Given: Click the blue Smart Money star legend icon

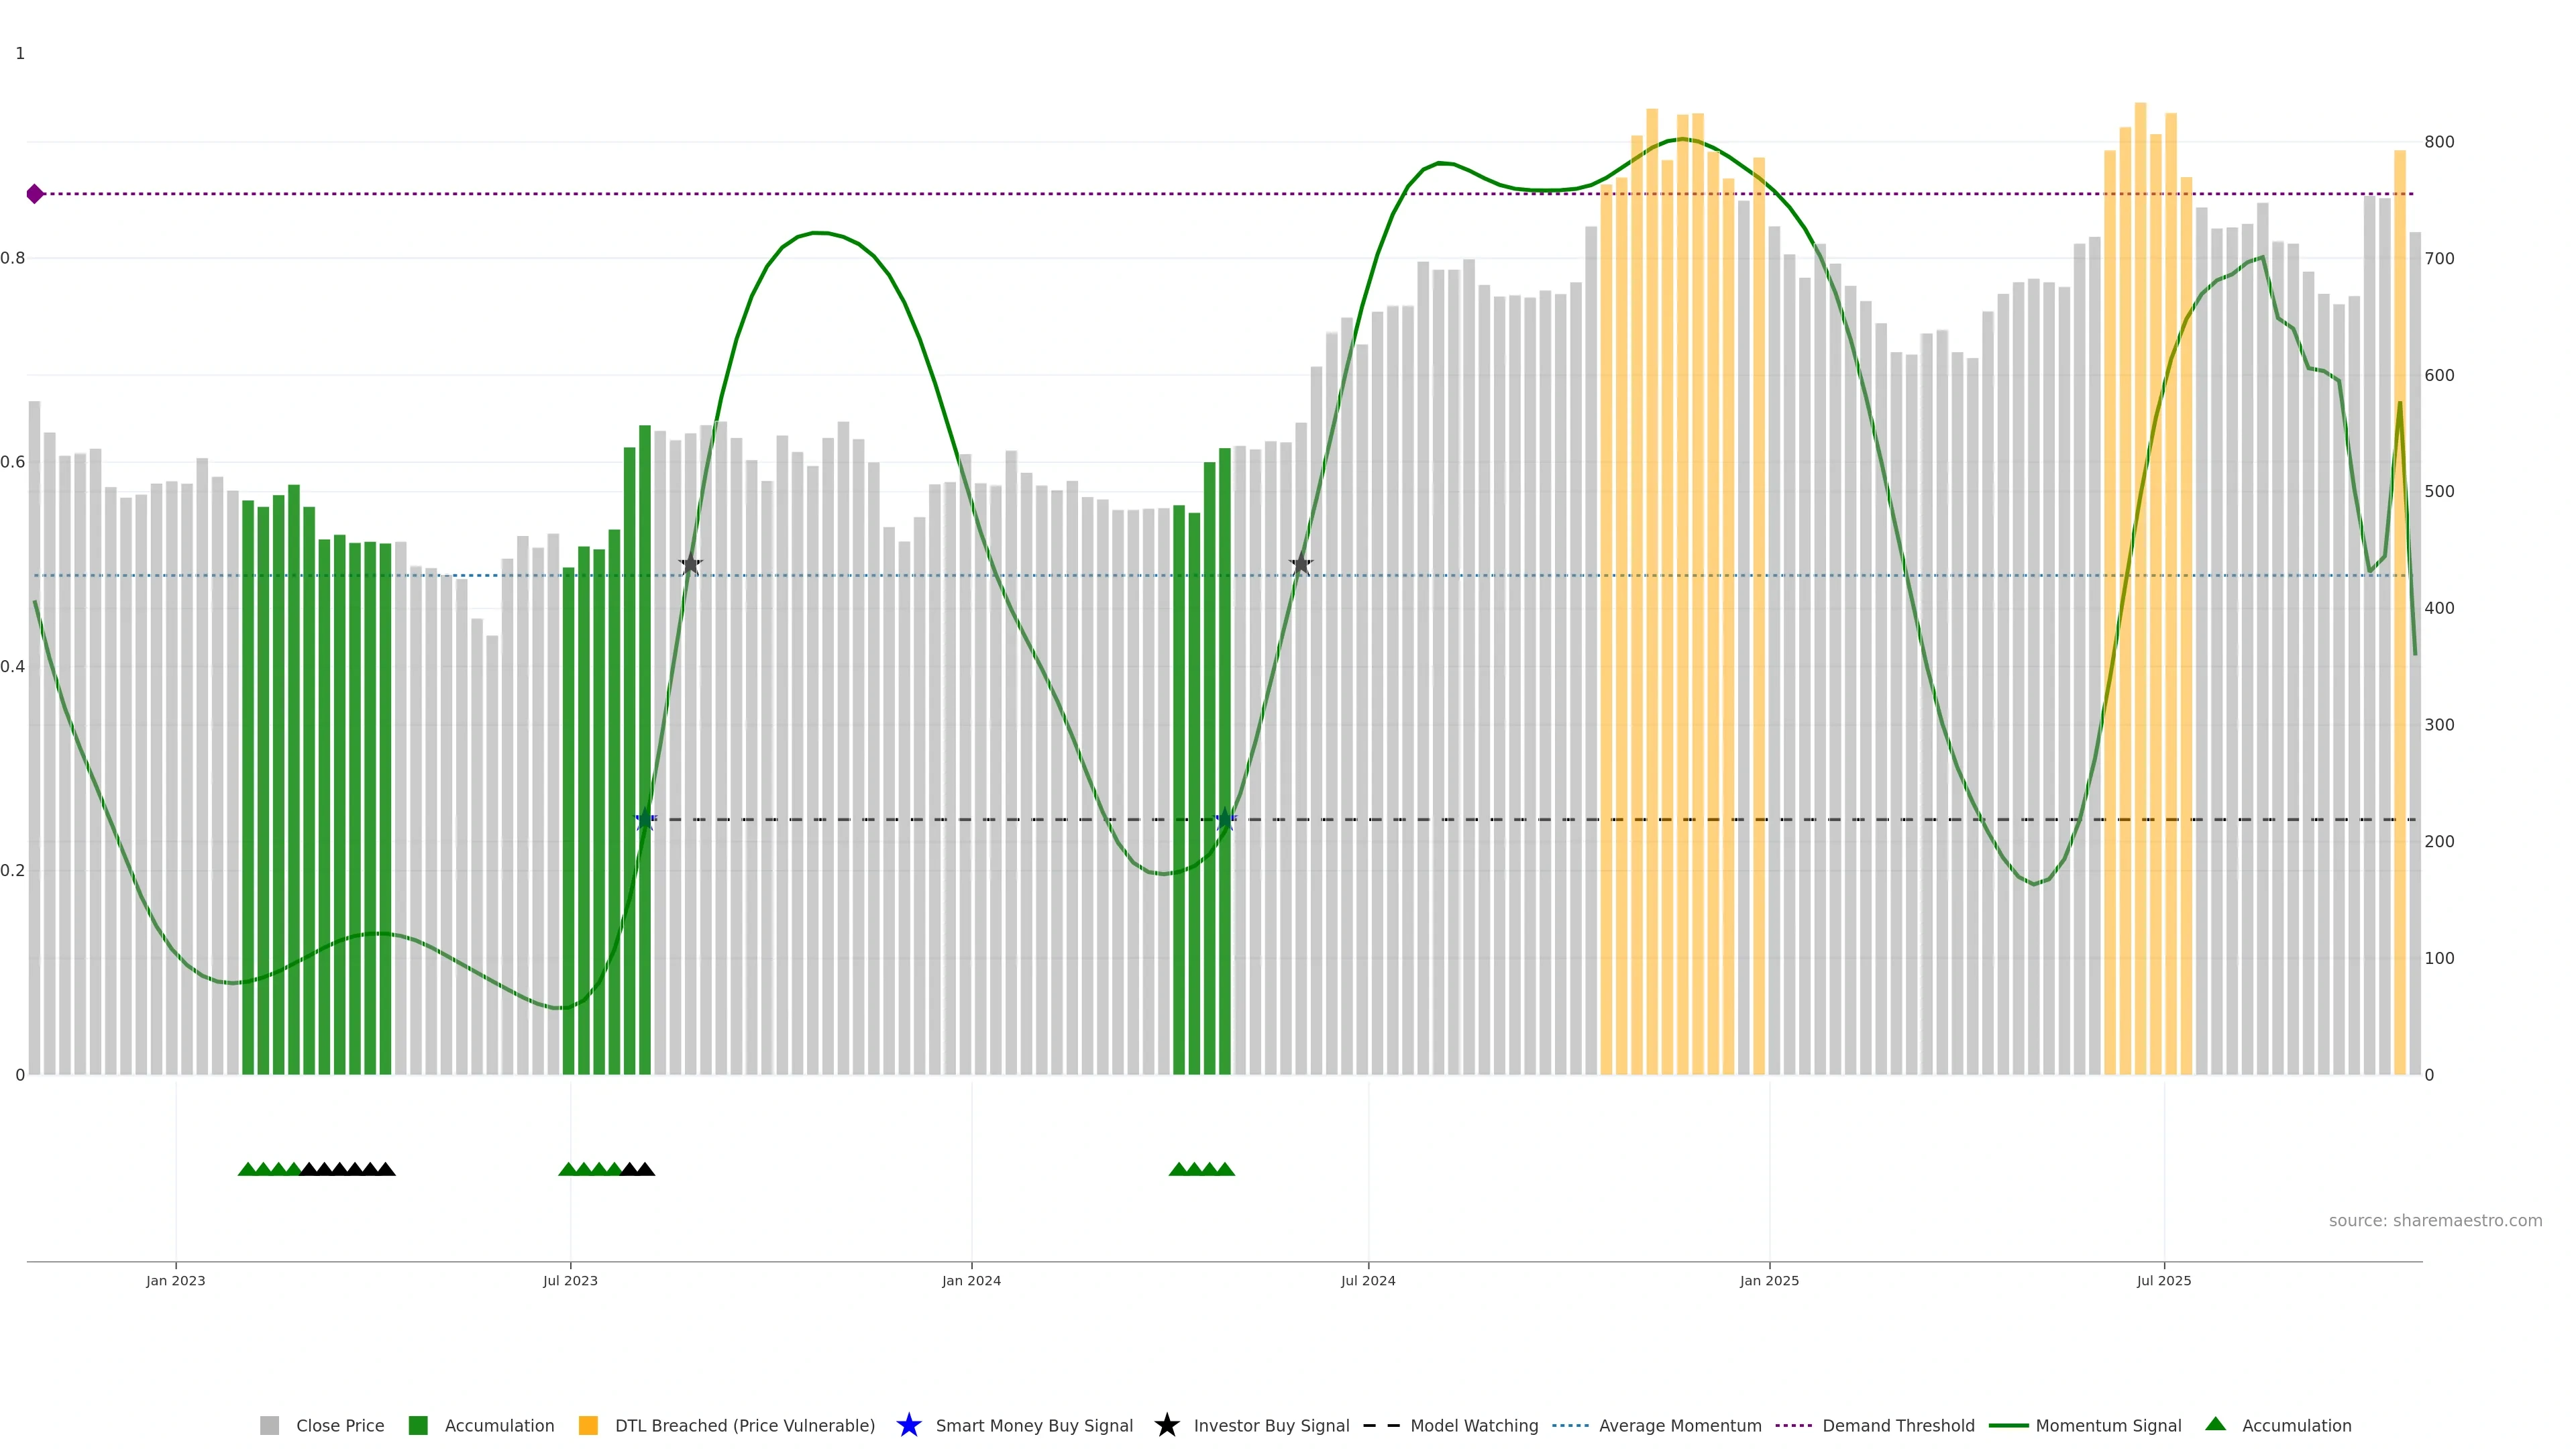Looking at the screenshot, I should [x=908, y=1425].
